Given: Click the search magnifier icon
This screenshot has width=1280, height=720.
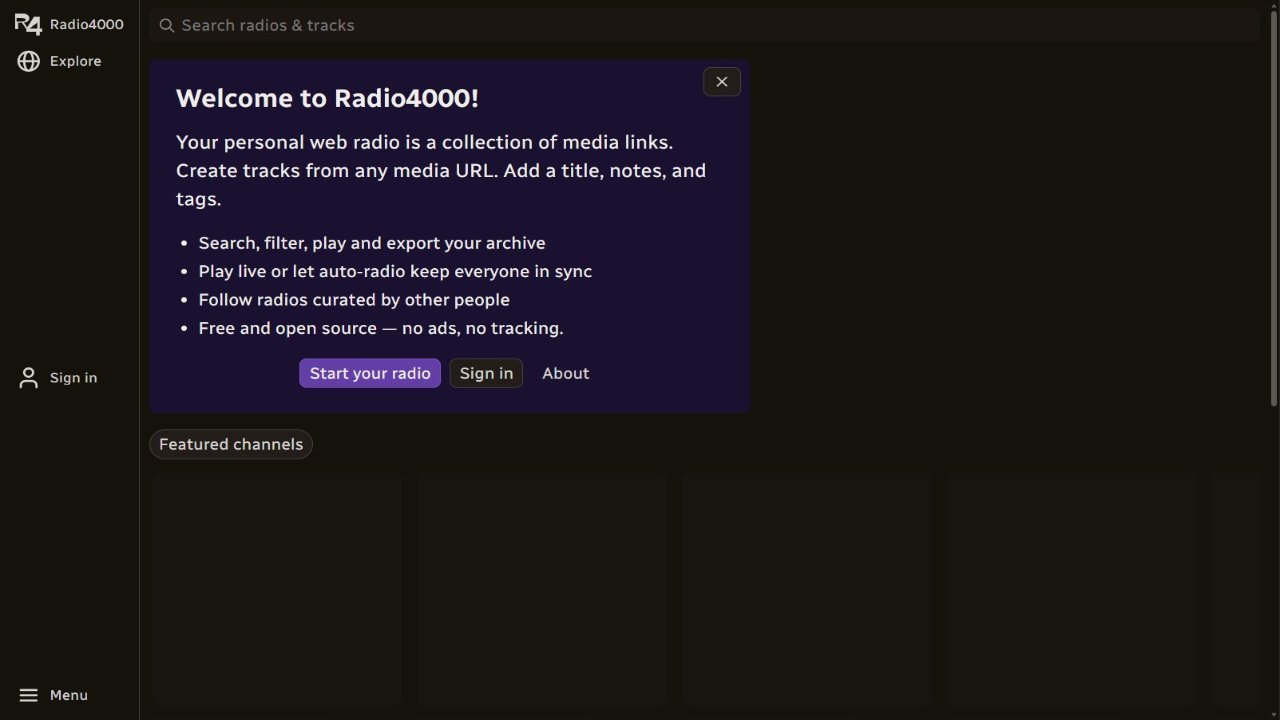Looking at the screenshot, I should 167,25.
